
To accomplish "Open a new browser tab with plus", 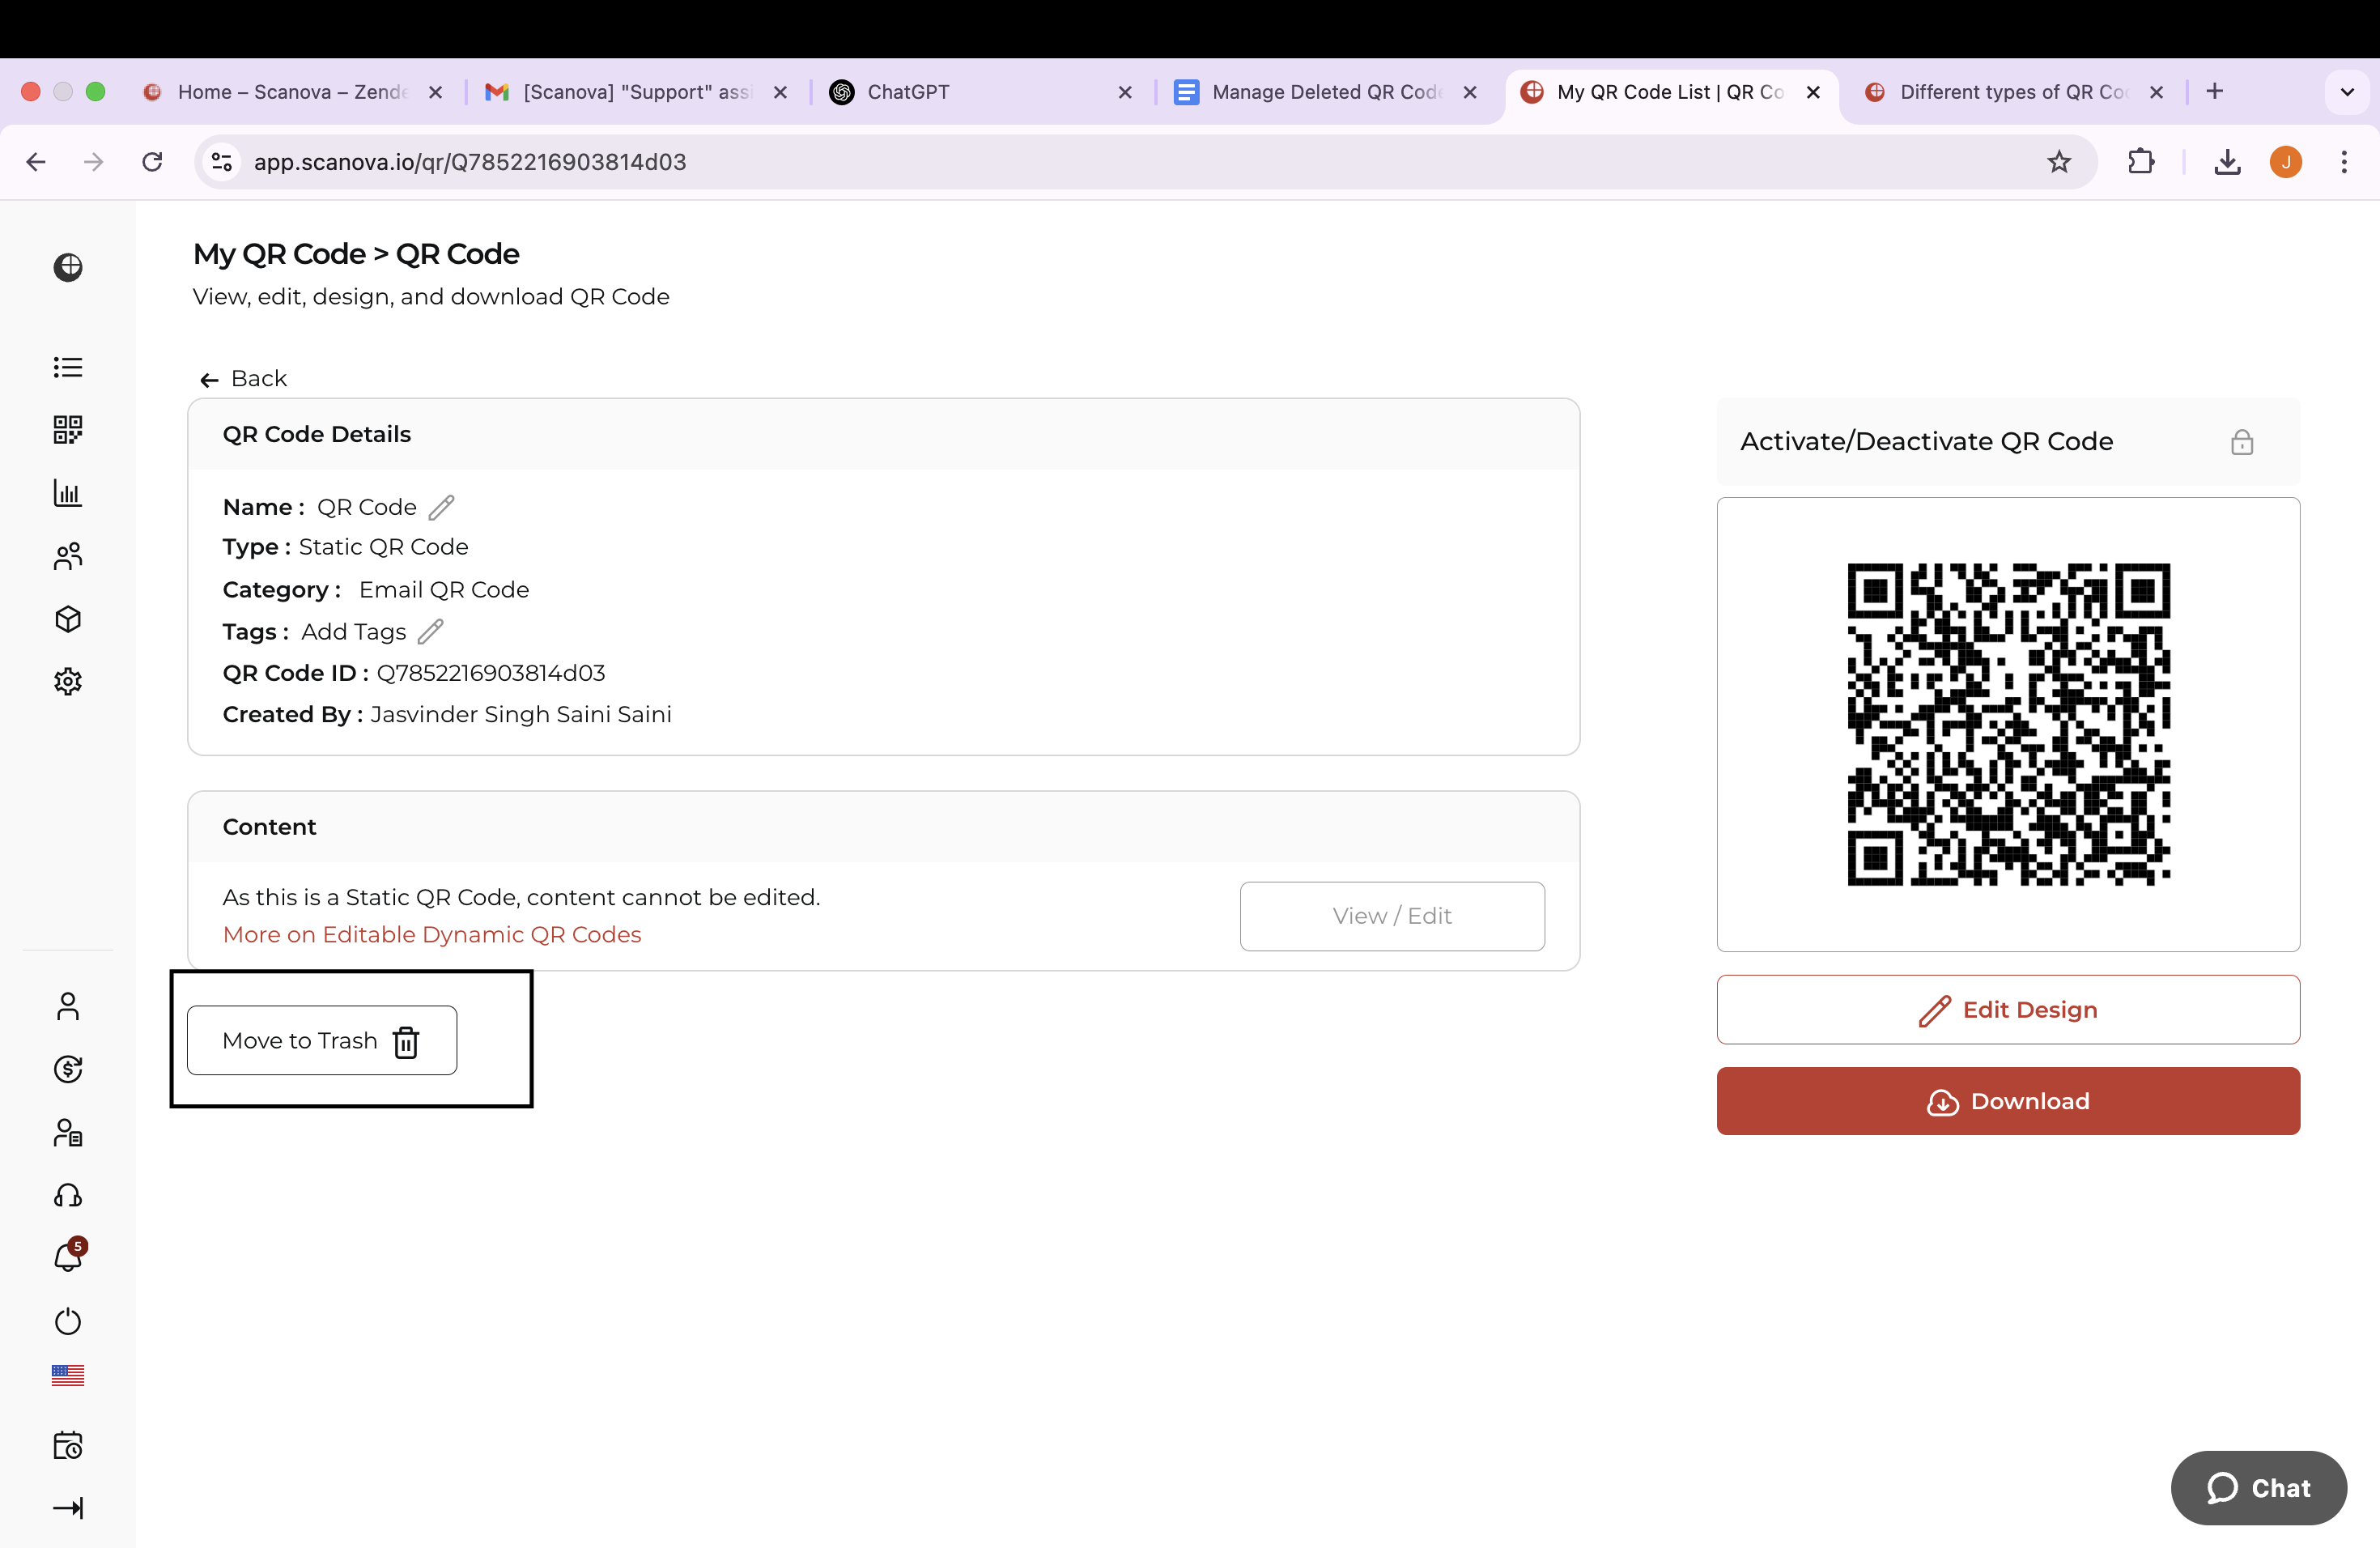I will 2215,91.
